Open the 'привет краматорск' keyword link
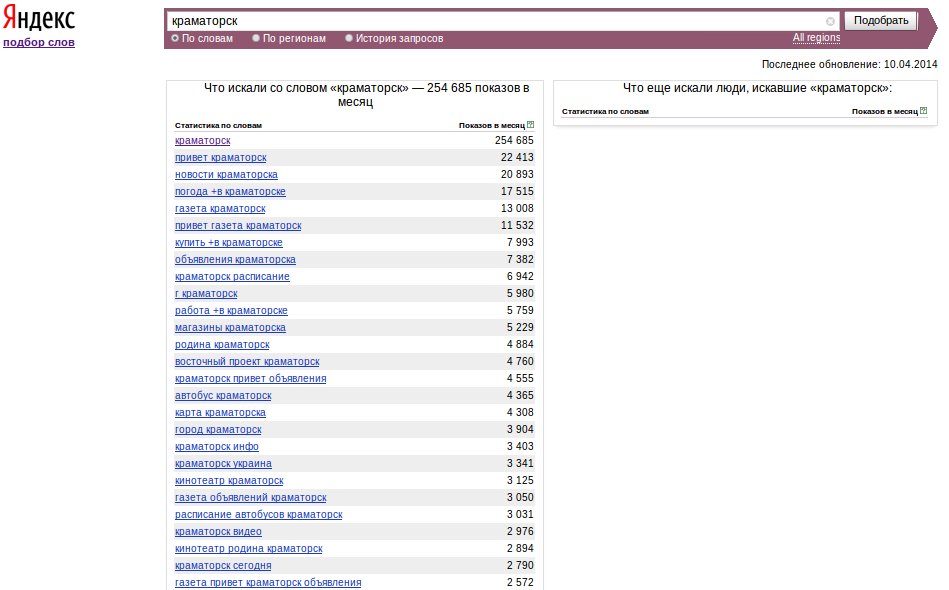 pos(221,157)
